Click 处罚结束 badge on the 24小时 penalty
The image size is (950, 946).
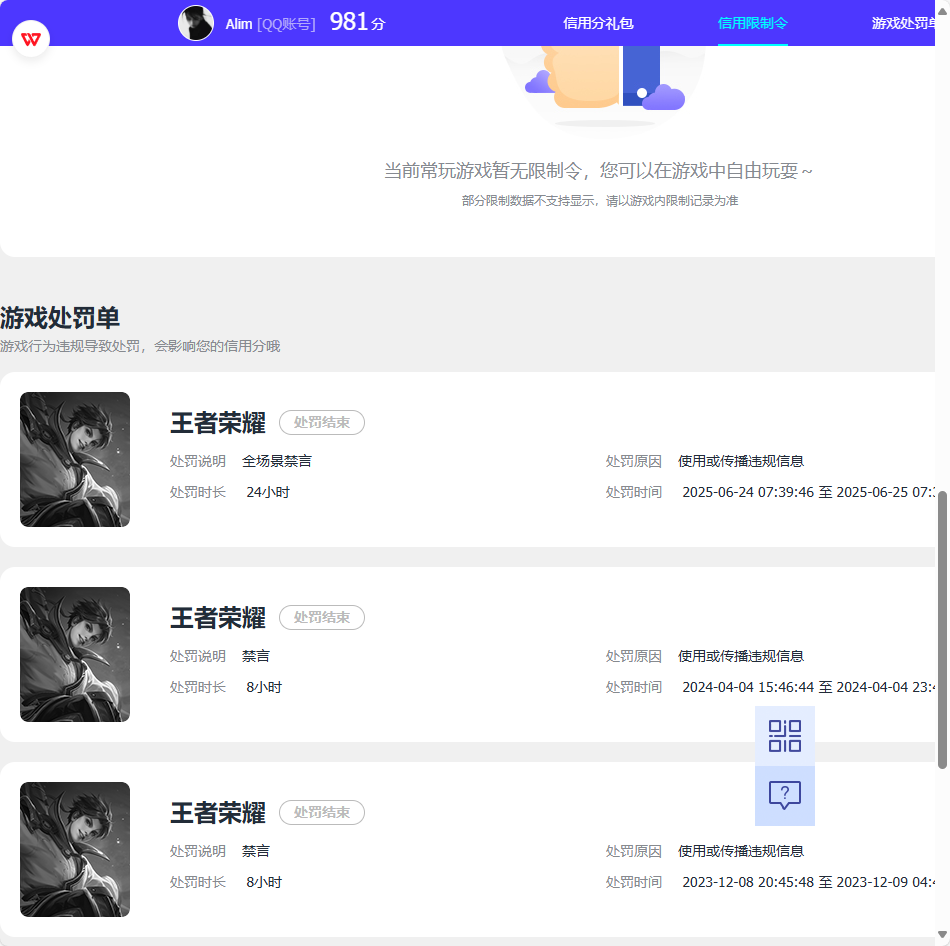tap(322, 422)
